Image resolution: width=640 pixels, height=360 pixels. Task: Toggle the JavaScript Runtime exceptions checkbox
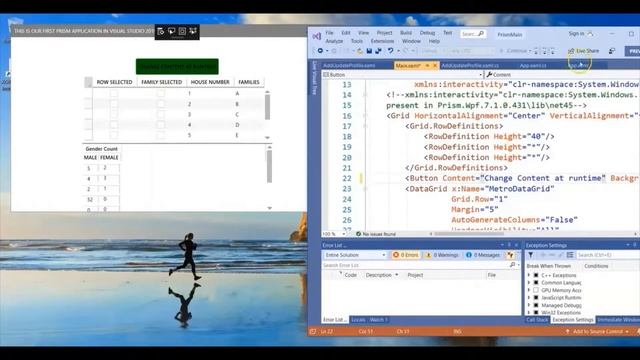tap(536, 298)
